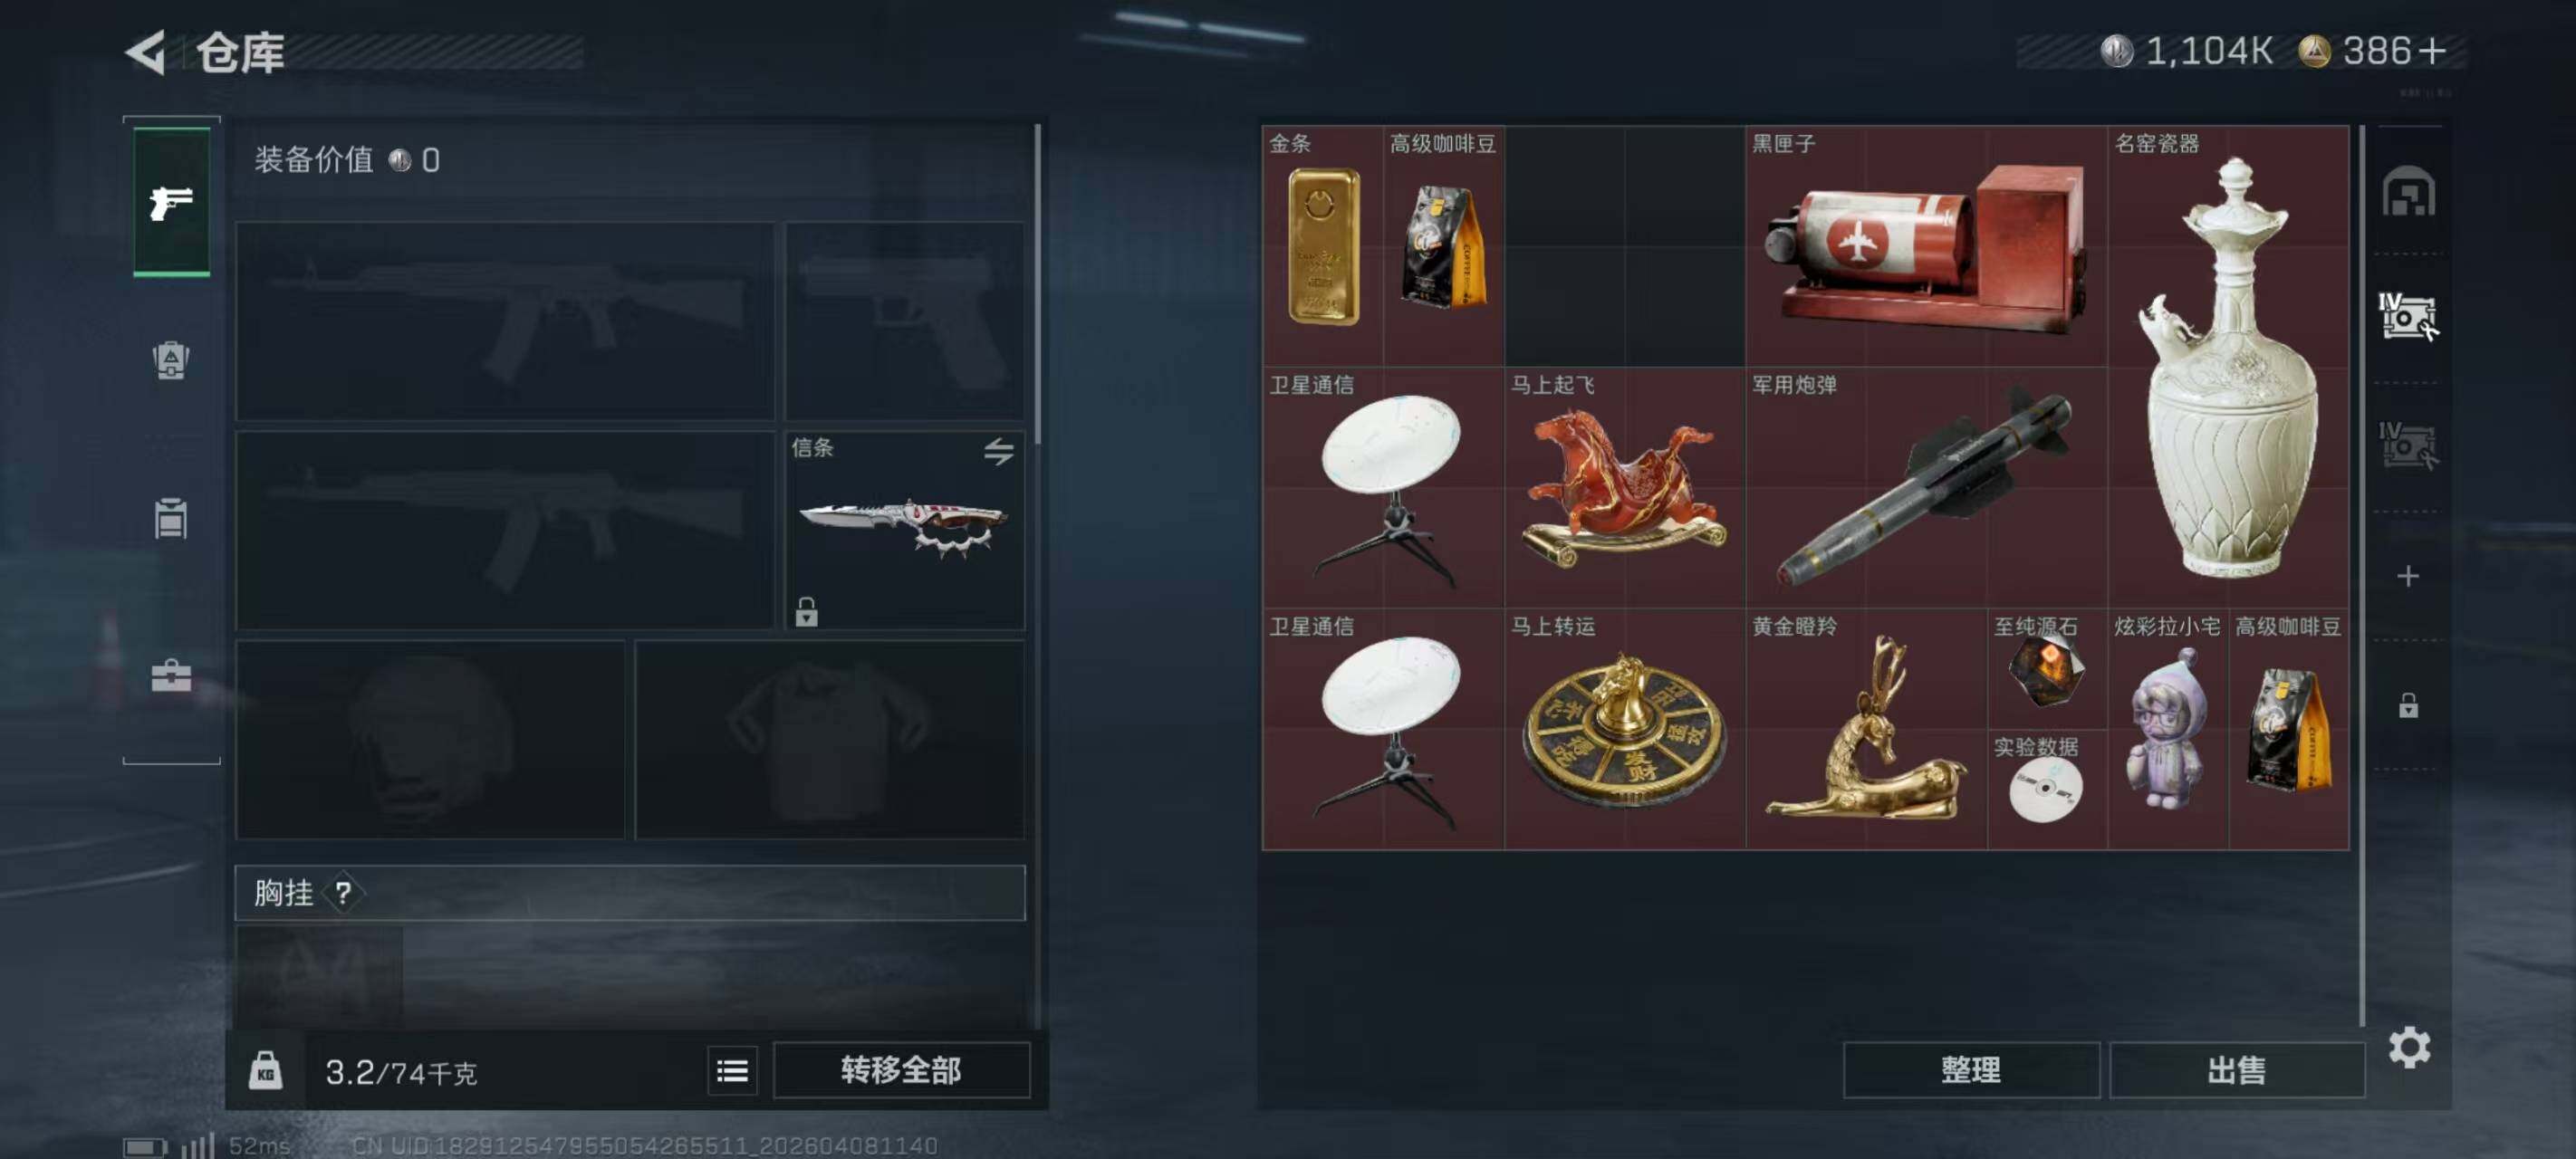2576x1159 pixels.
Task: Open the gear settings icon at the bottom right
Action: coord(2409,1047)
